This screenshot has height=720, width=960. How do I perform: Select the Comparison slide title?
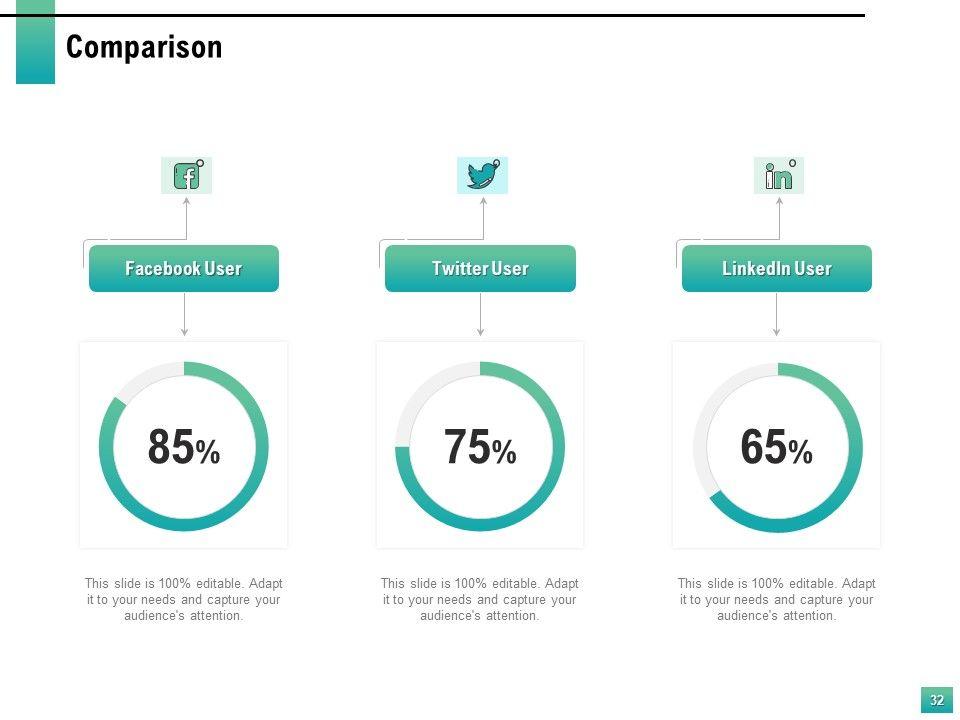[144, 47]
